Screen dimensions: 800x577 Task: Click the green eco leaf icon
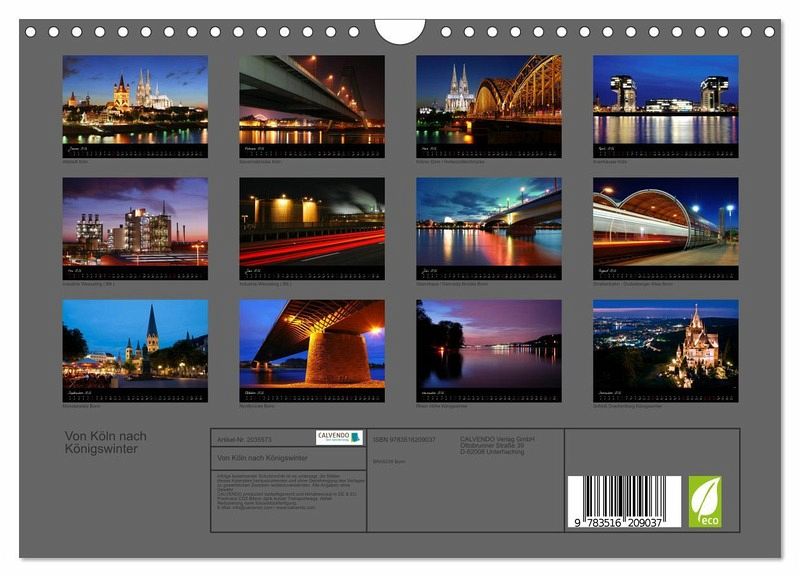point(704,501)
